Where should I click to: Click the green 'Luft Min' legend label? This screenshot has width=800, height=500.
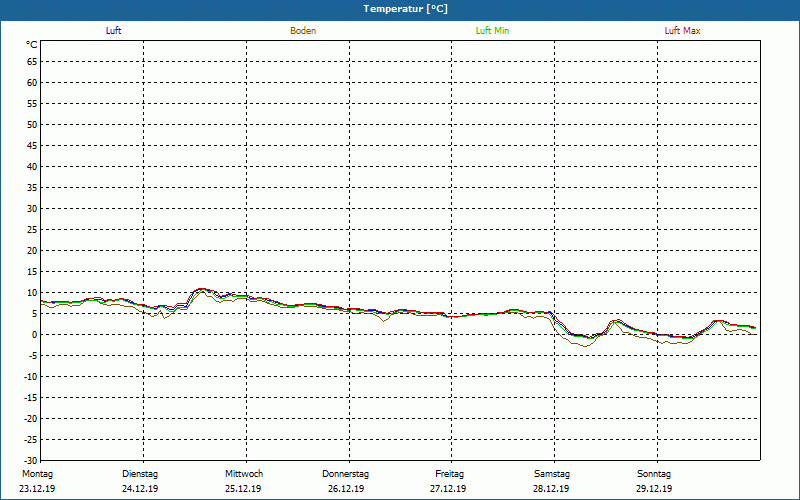(492, 31)
